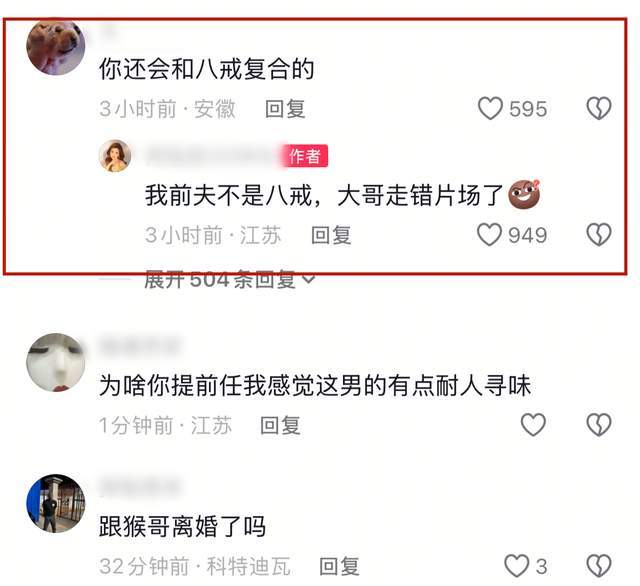
Task: Open the dog avatar profile
Action: tap(56, 46)
